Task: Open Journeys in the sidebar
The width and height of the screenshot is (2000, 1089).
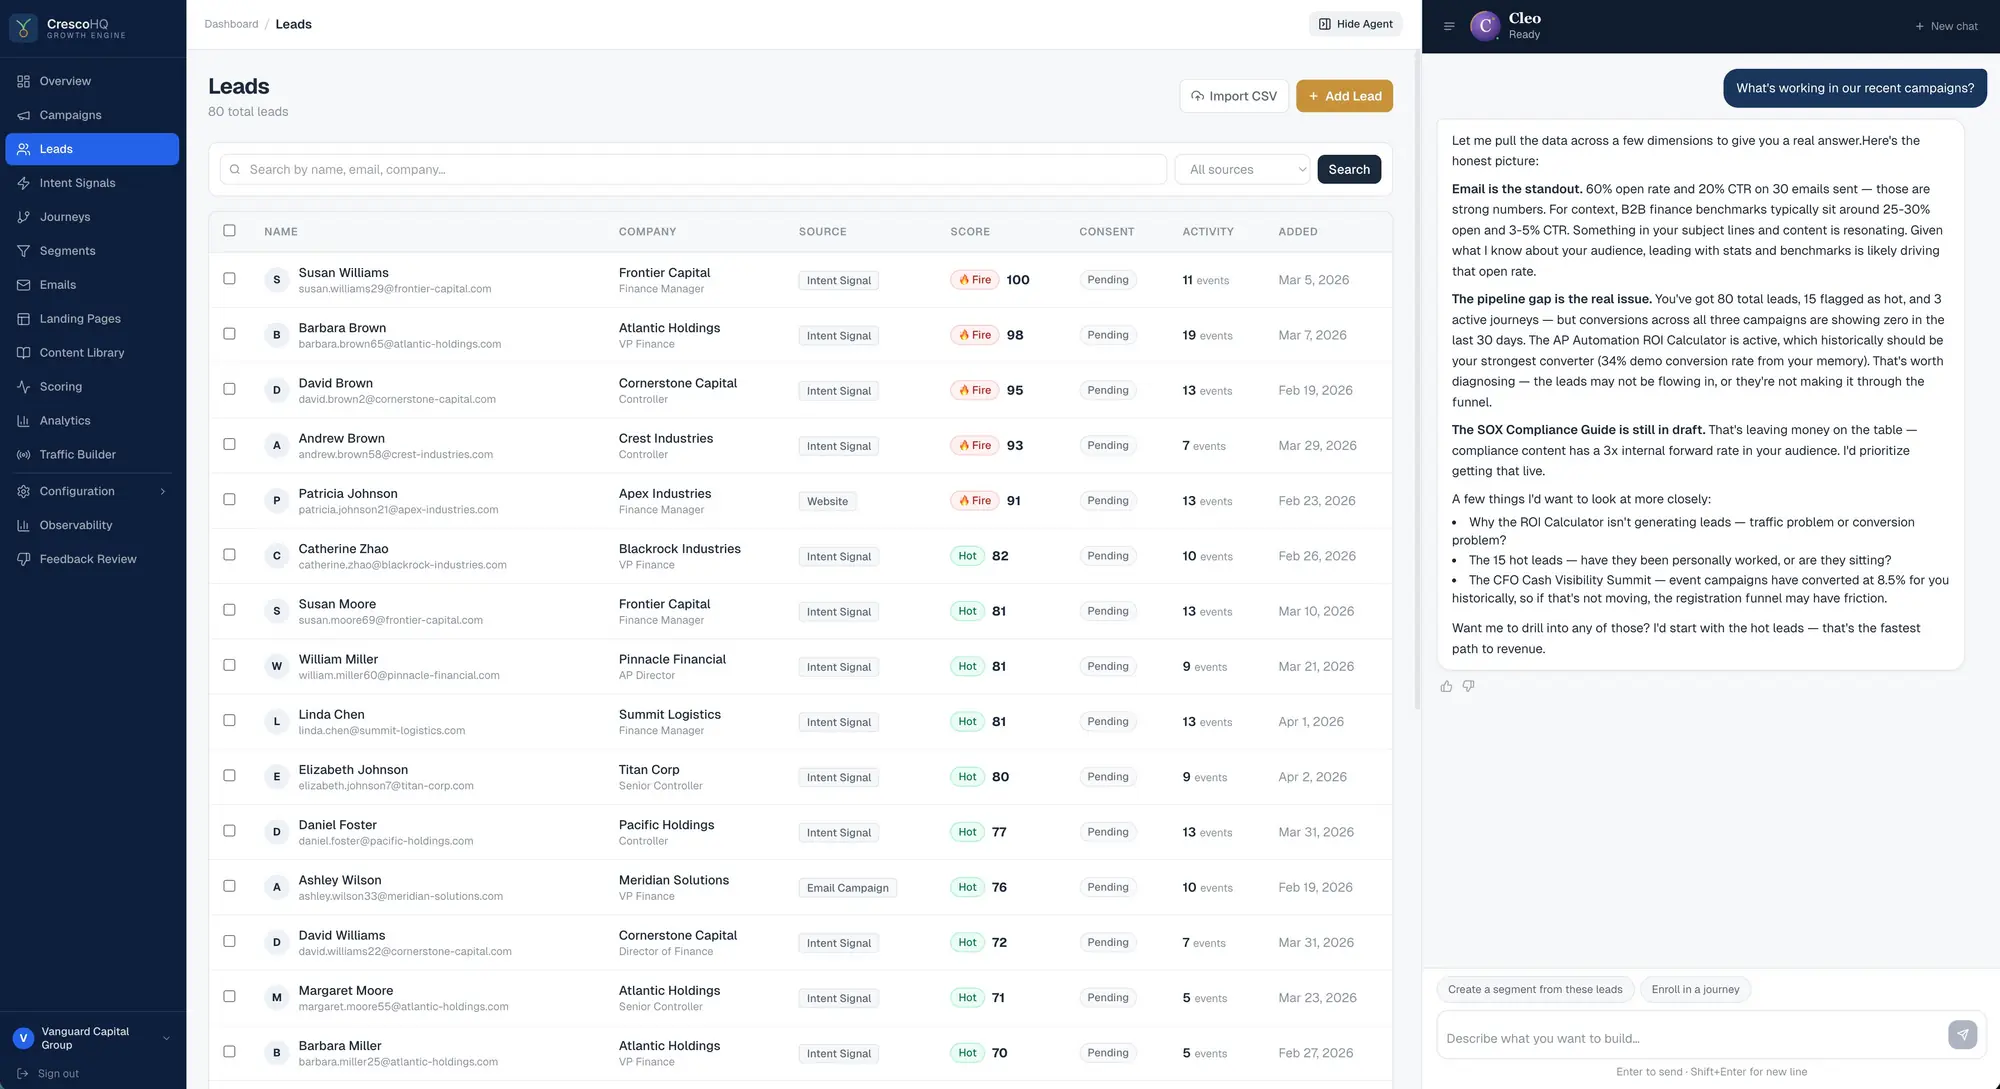Action: point(92,217)
